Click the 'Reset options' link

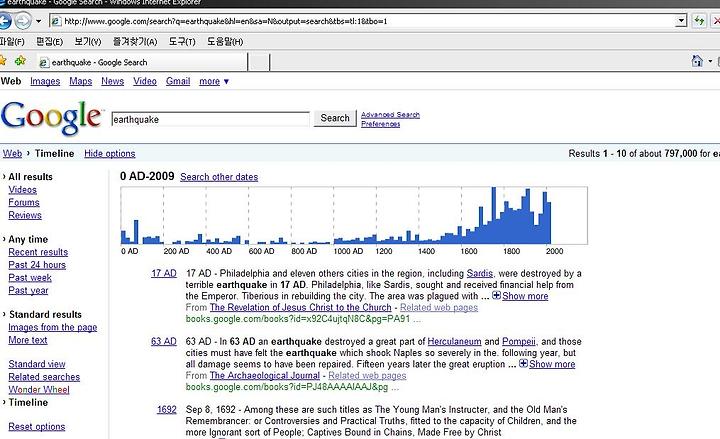tap(37, 427)
